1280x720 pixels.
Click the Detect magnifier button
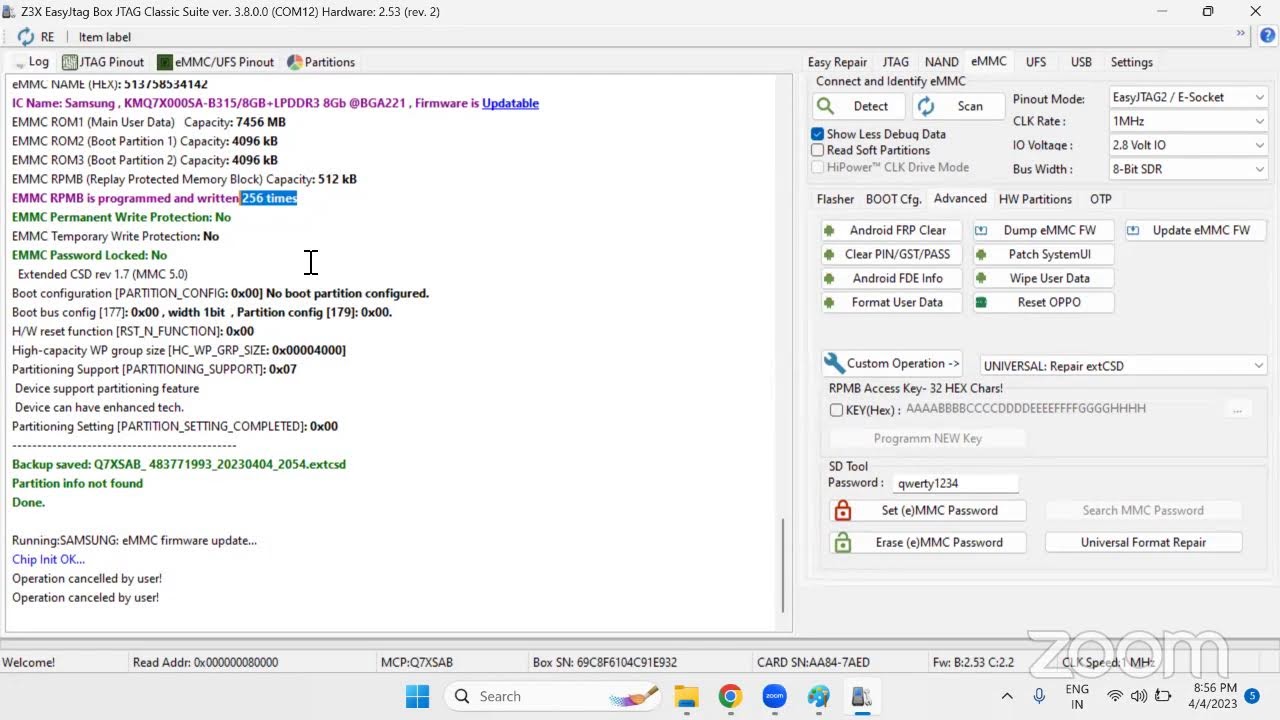click(x=859, y=106)
